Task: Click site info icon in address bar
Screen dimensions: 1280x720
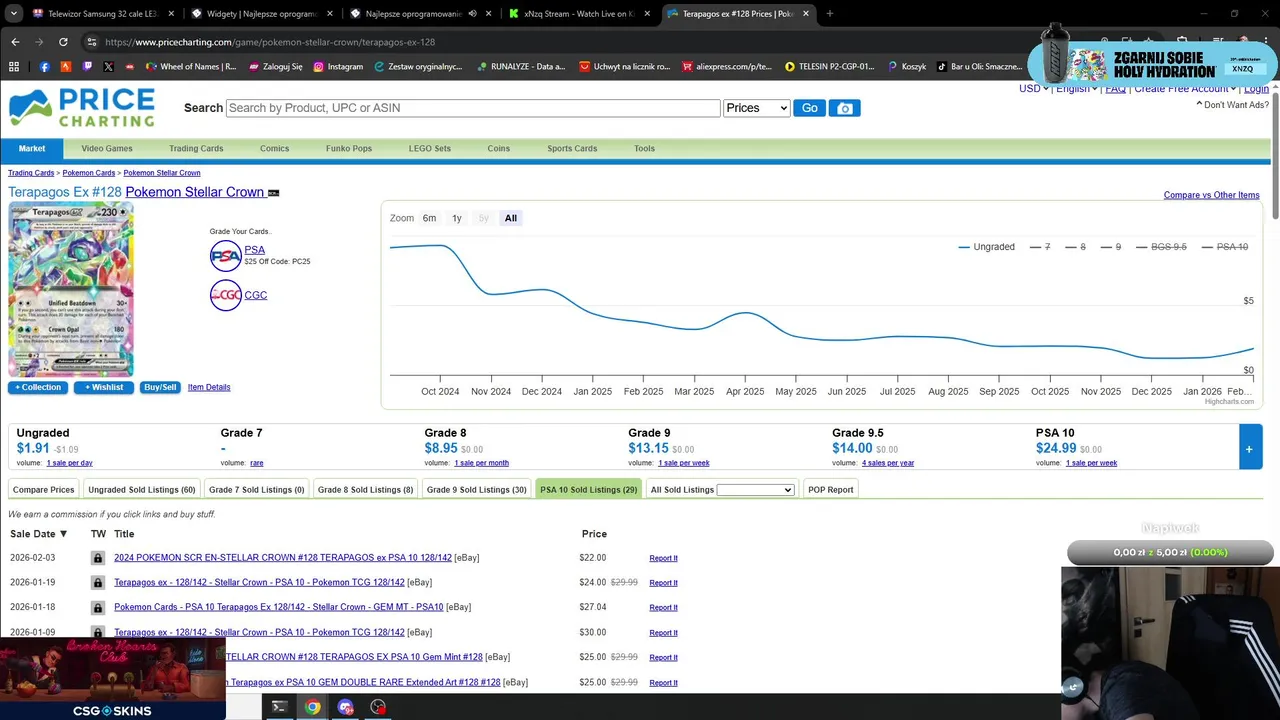Action: click(x=91, y=42)
